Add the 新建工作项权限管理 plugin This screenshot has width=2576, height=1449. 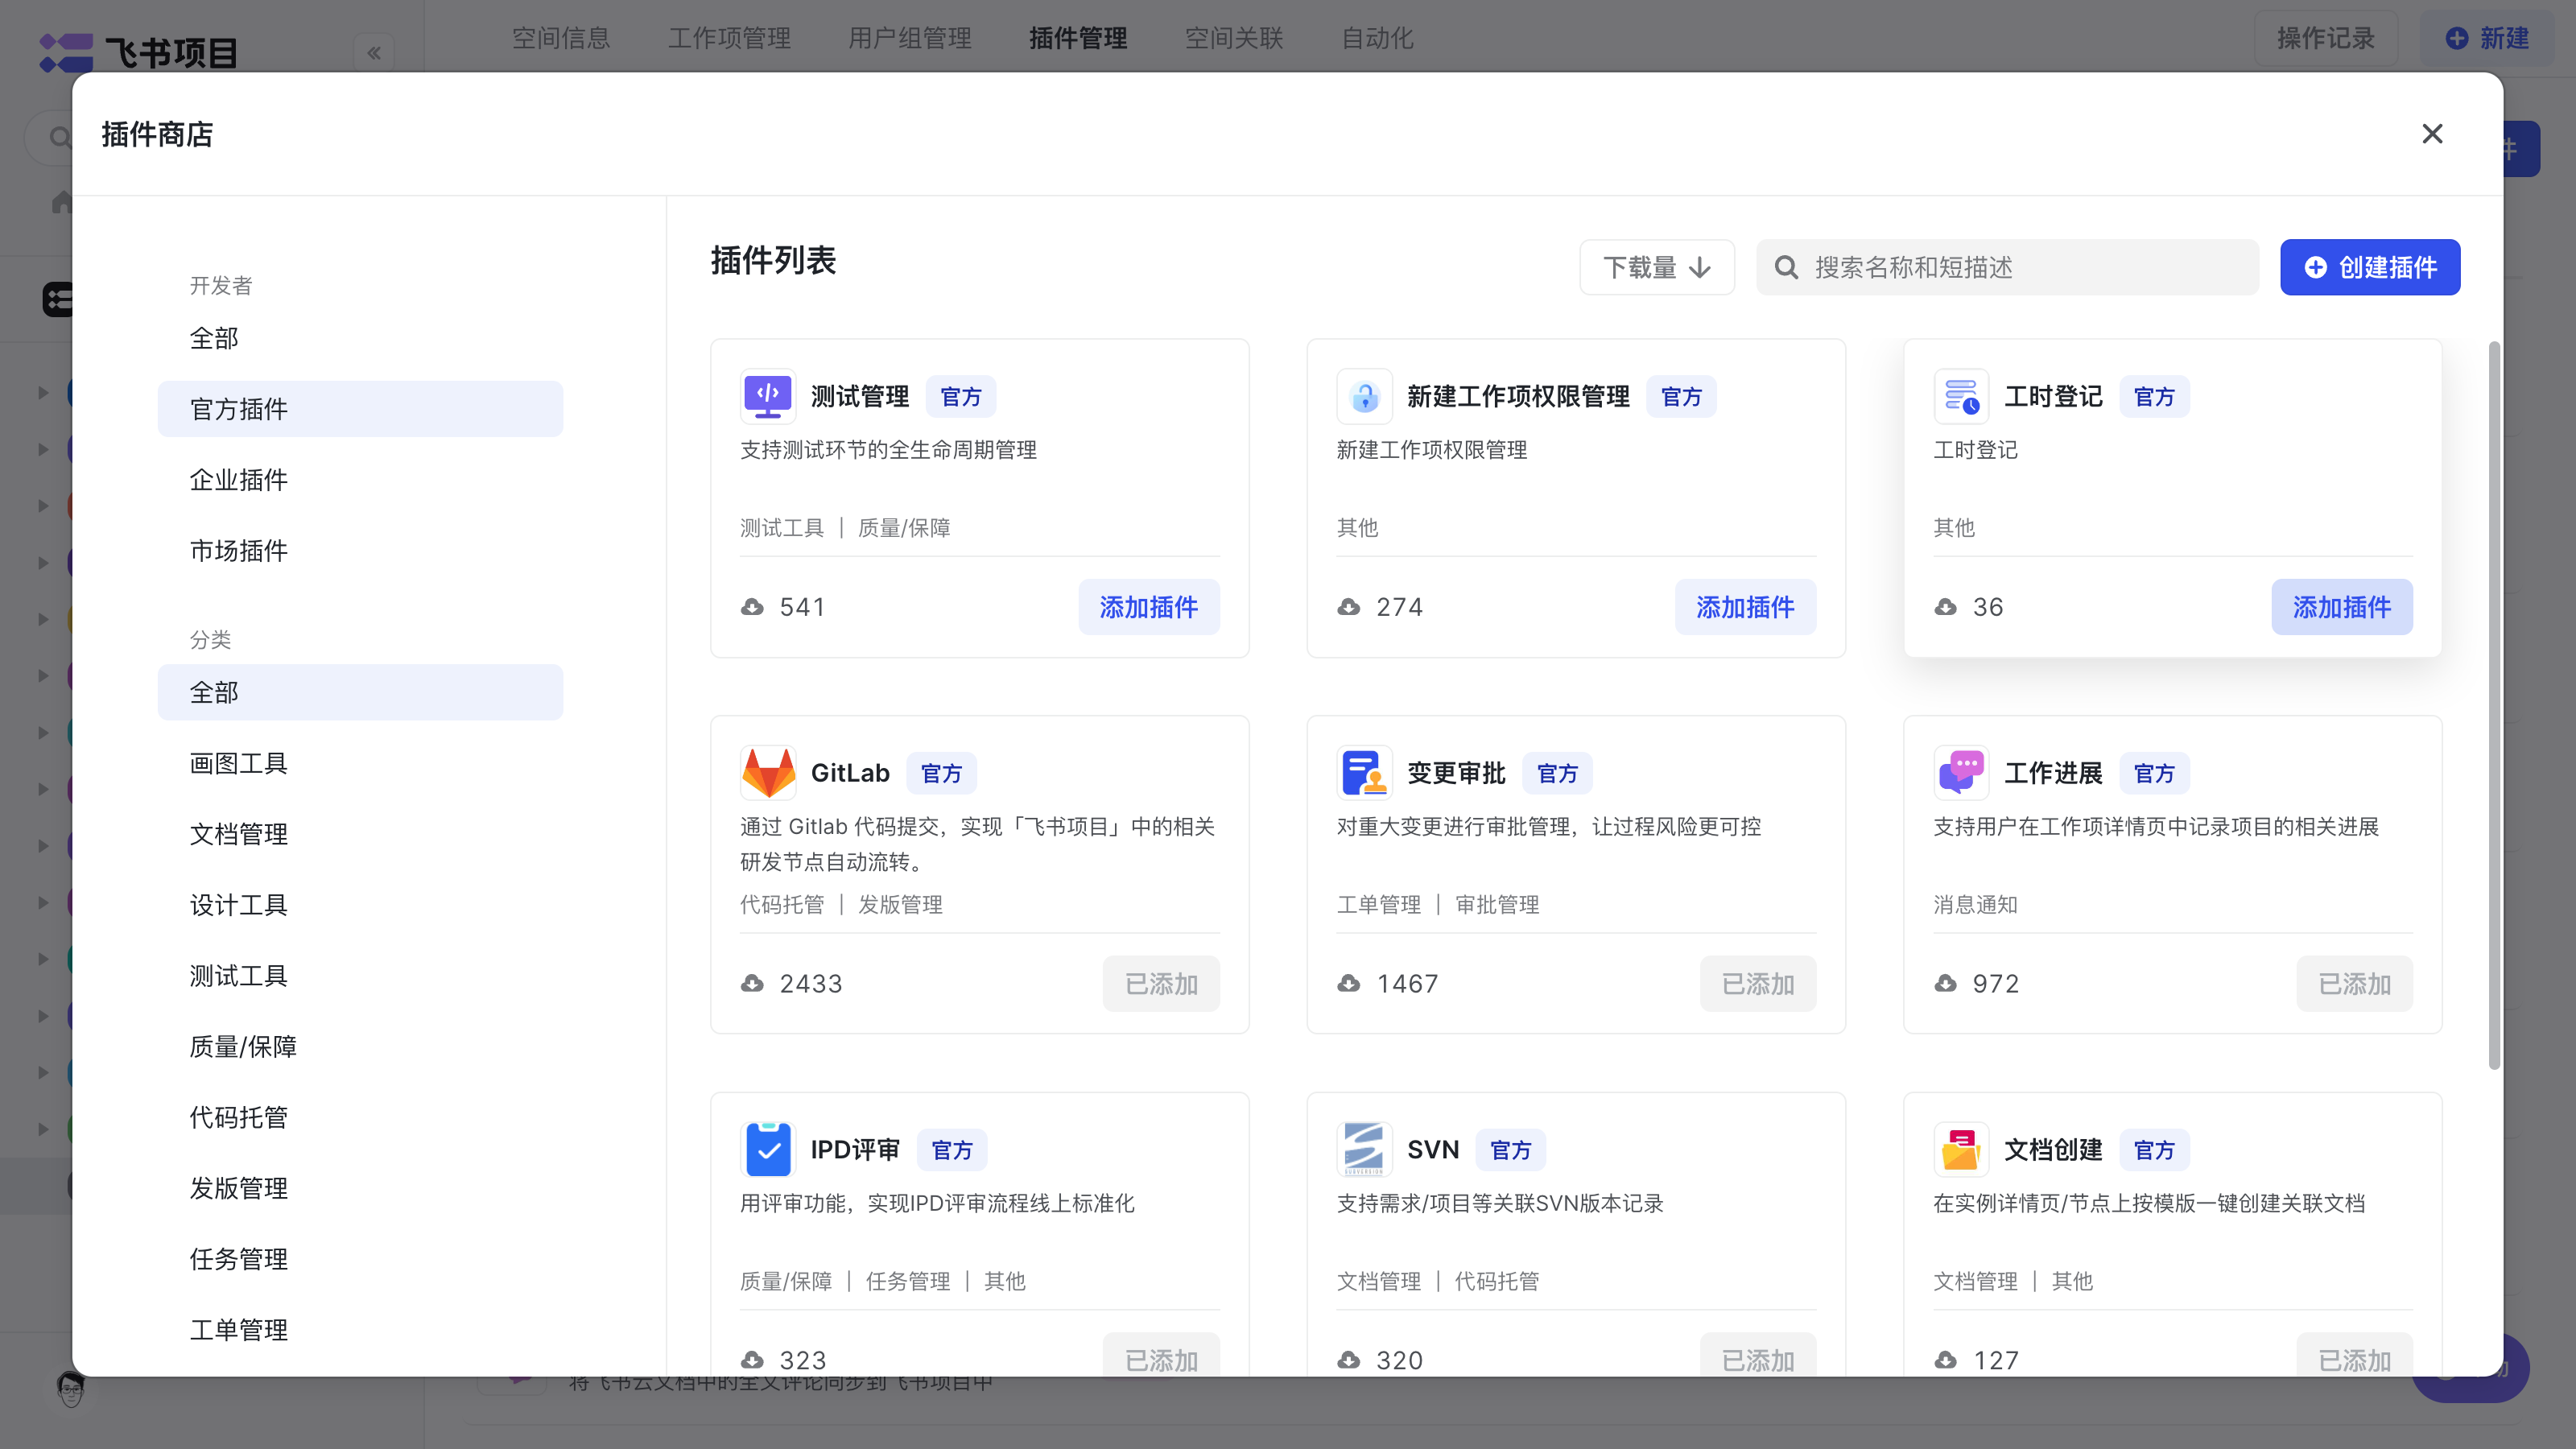[1745, 607]
